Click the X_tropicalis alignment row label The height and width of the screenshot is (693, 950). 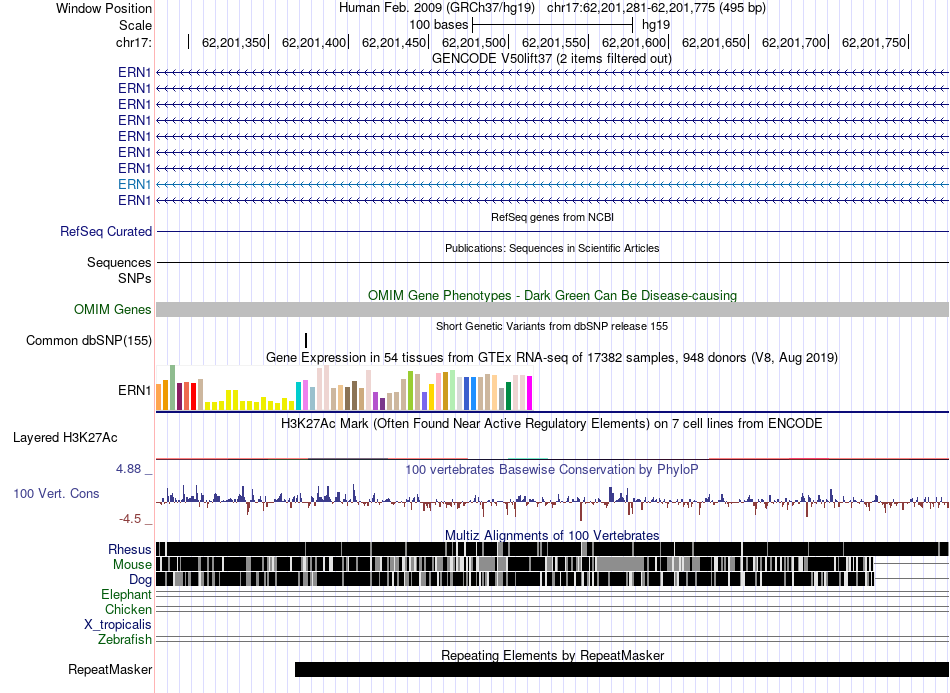tap(118, 625)
